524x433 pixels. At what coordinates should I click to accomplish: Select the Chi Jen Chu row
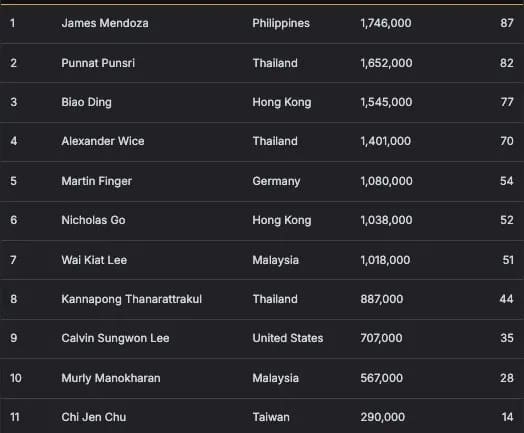(262, 416)
